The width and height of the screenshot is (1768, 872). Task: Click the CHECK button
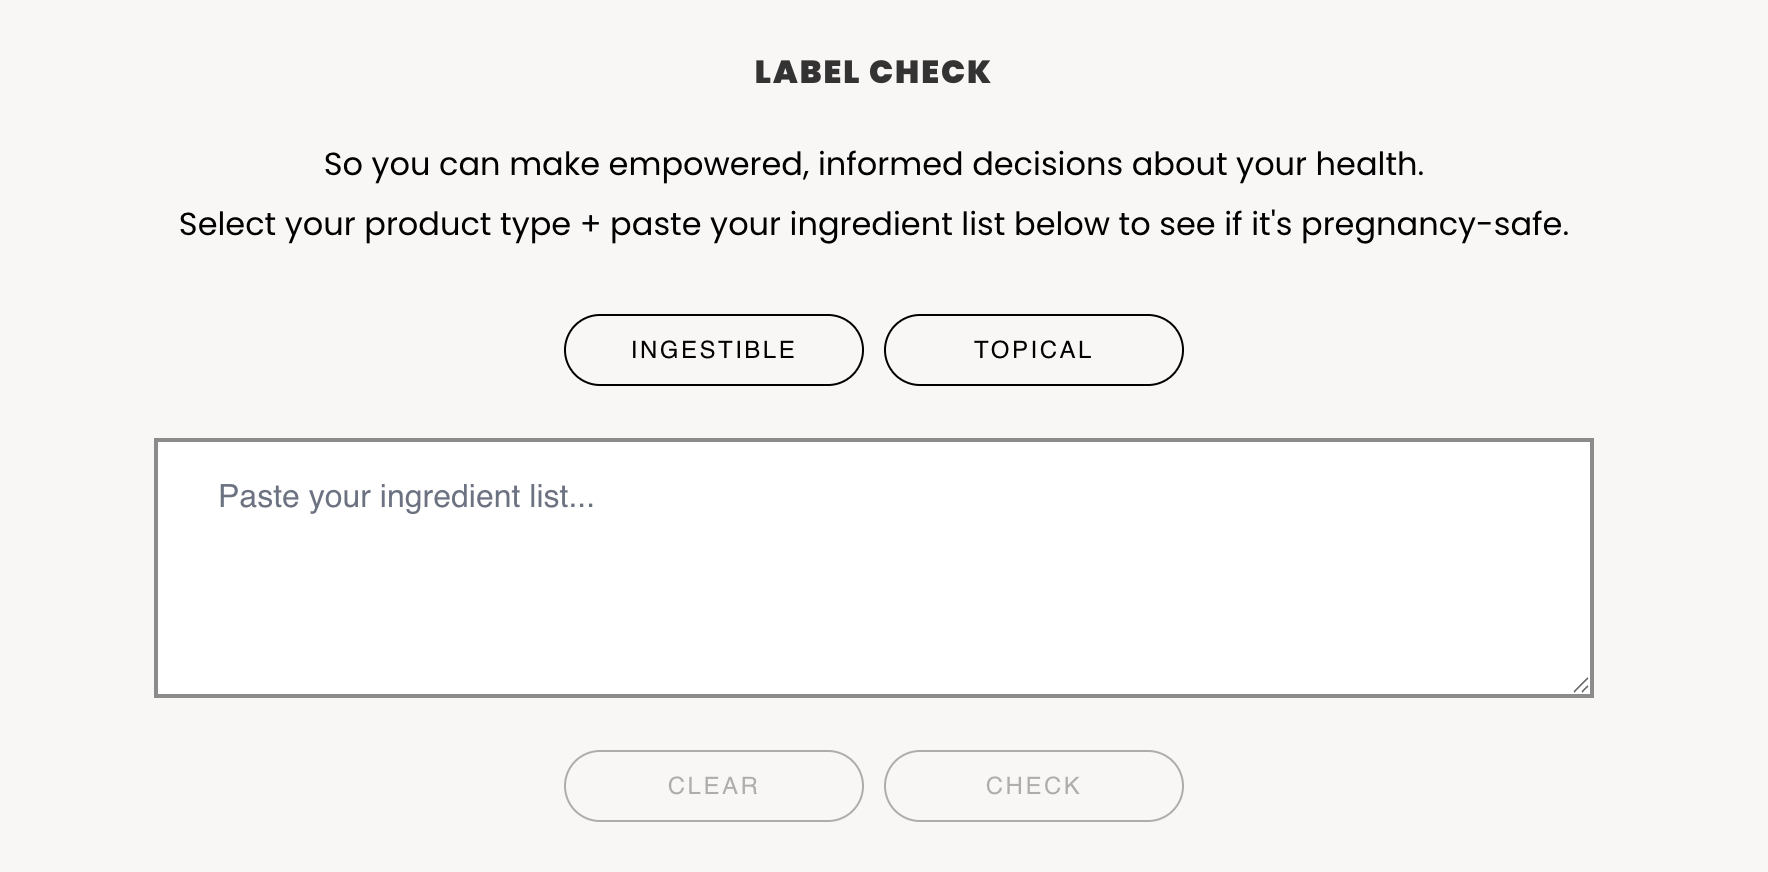point(1033,786)
